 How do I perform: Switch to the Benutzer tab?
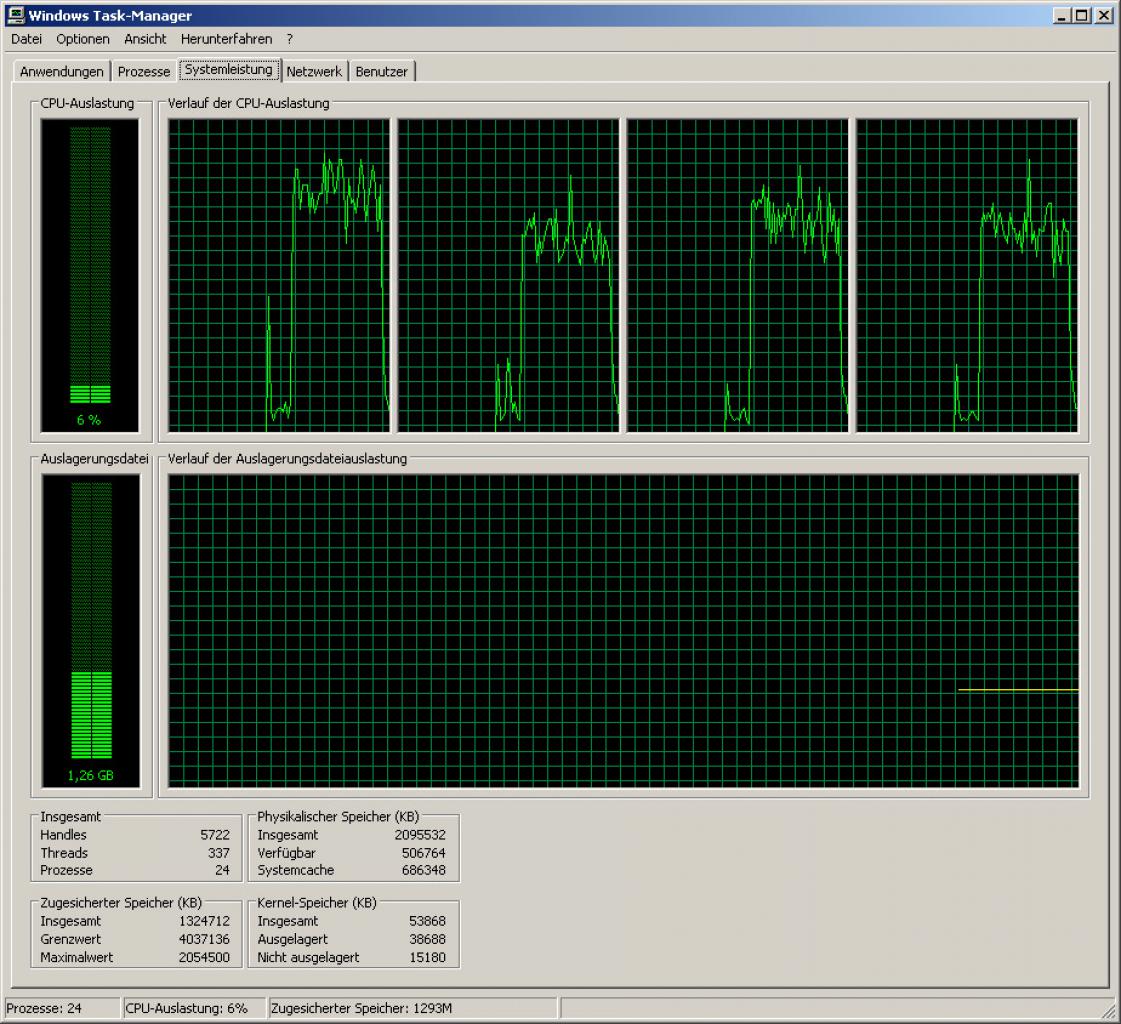tap(381, 72)
